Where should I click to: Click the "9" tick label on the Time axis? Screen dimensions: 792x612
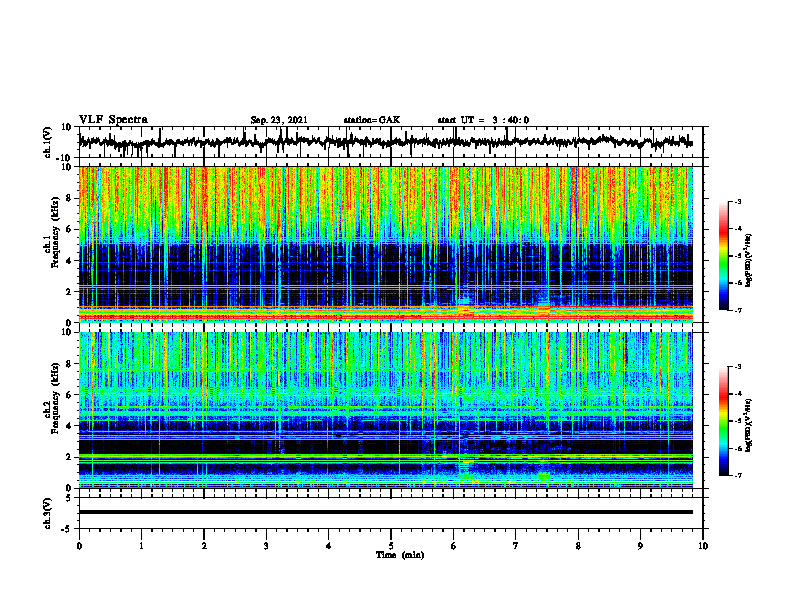tap(640, 546)
